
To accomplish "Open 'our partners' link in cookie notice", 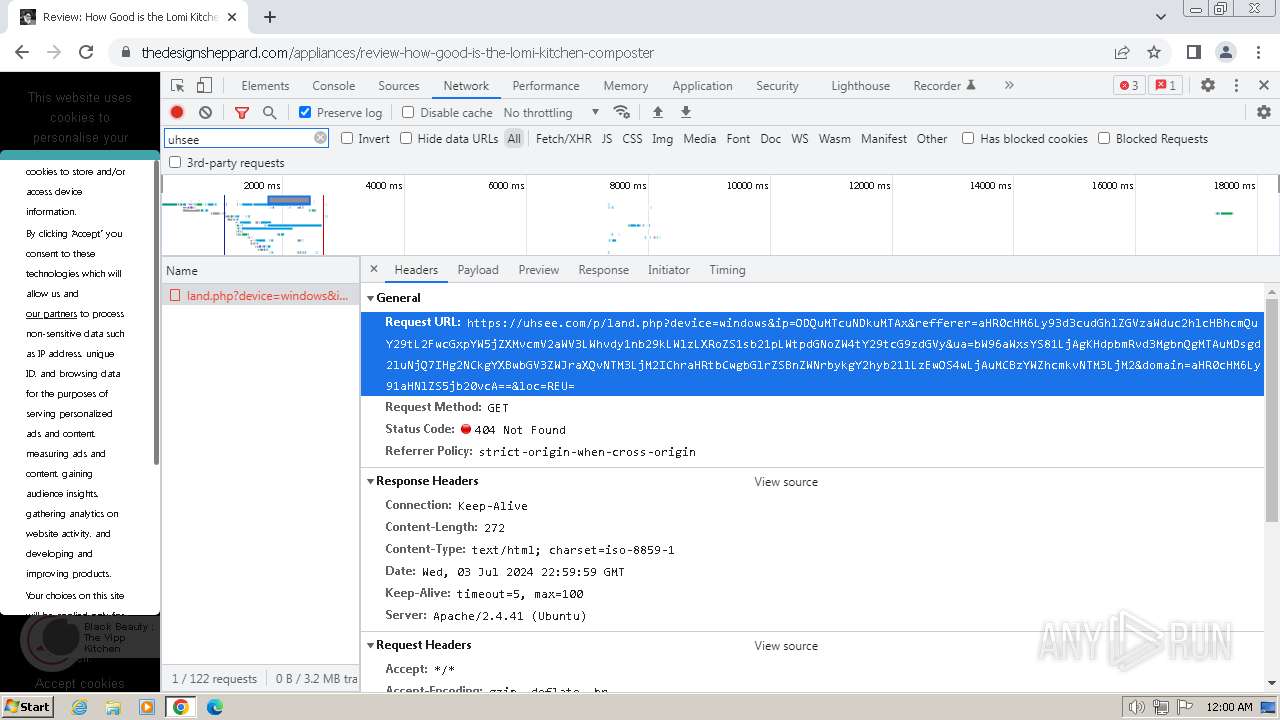I will [x=51, y=314].
